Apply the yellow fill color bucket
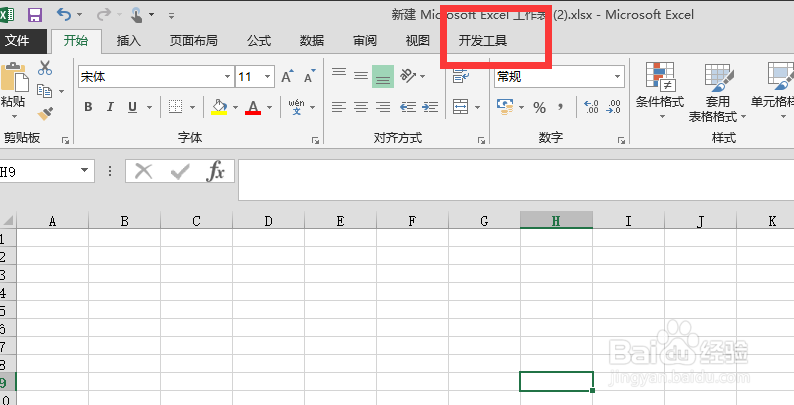The image size is (794, 405). tap(219, 107)
